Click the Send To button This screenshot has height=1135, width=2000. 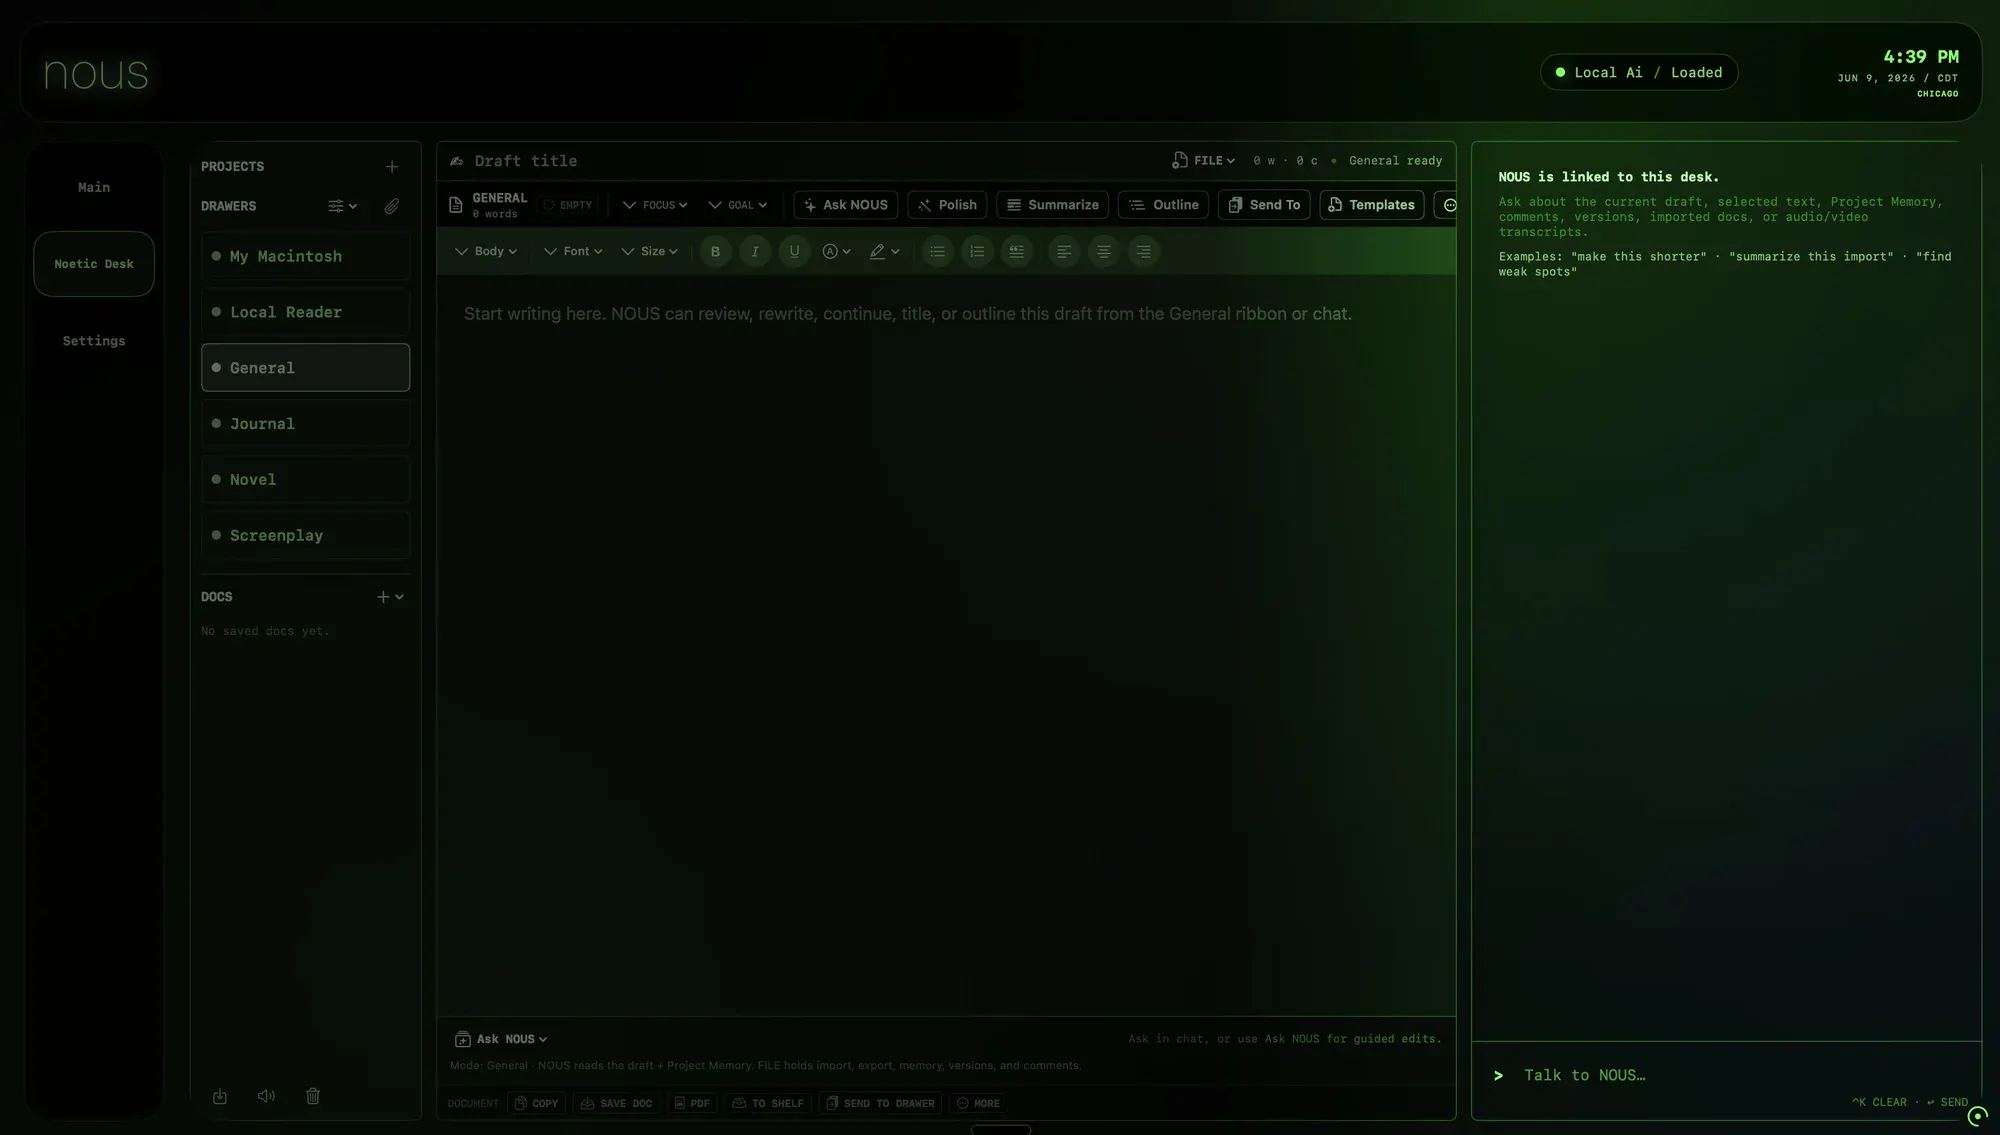tap(1264, 205)
